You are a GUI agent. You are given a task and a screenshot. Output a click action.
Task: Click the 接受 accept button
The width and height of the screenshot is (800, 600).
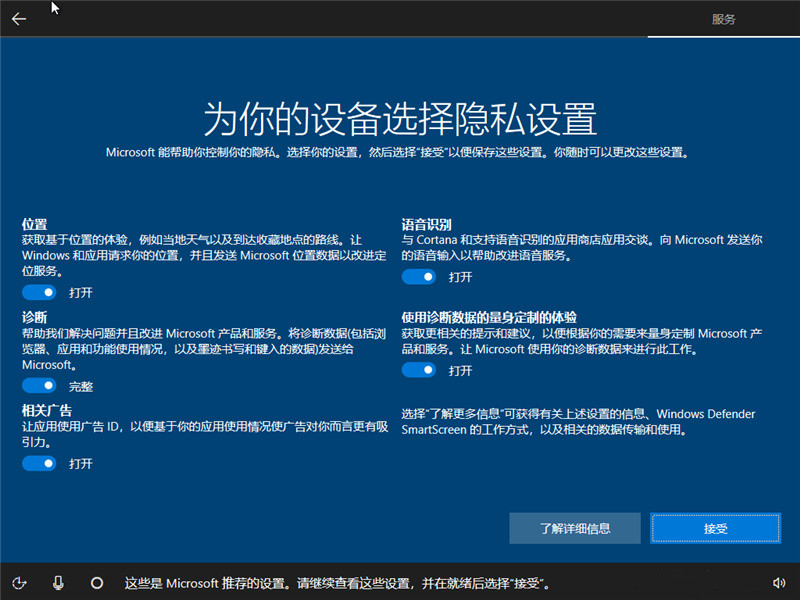point(715,528)
